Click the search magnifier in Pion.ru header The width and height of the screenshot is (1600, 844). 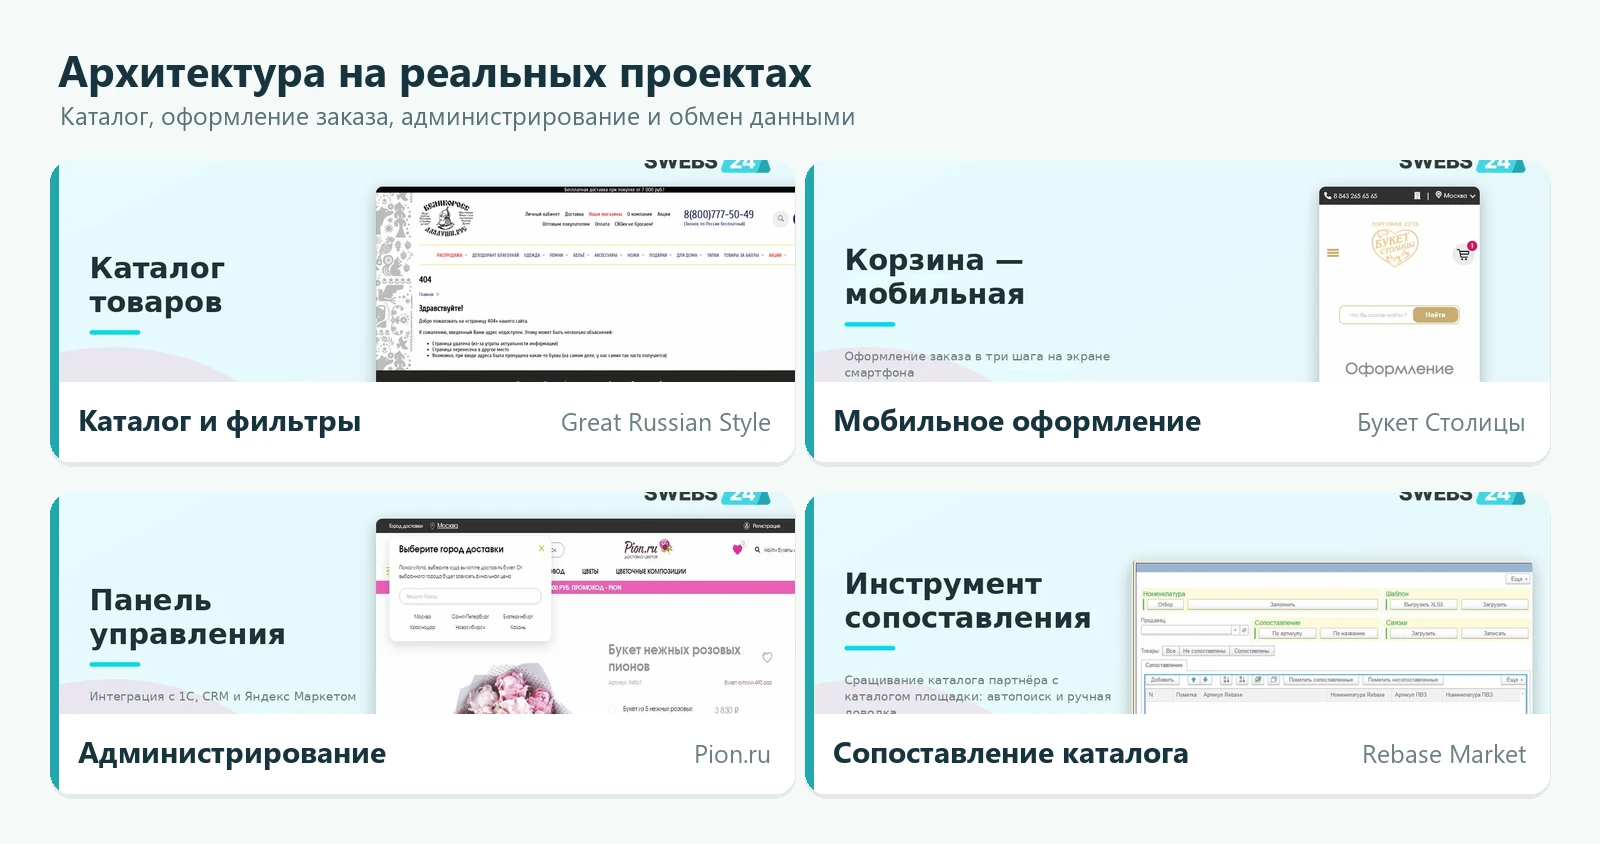(757, 550)
